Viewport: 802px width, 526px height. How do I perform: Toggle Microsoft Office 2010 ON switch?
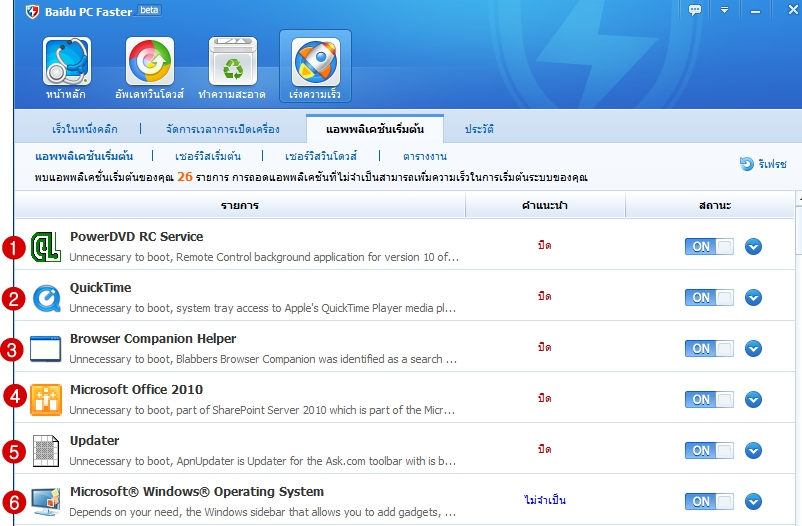tap(709, 399)
